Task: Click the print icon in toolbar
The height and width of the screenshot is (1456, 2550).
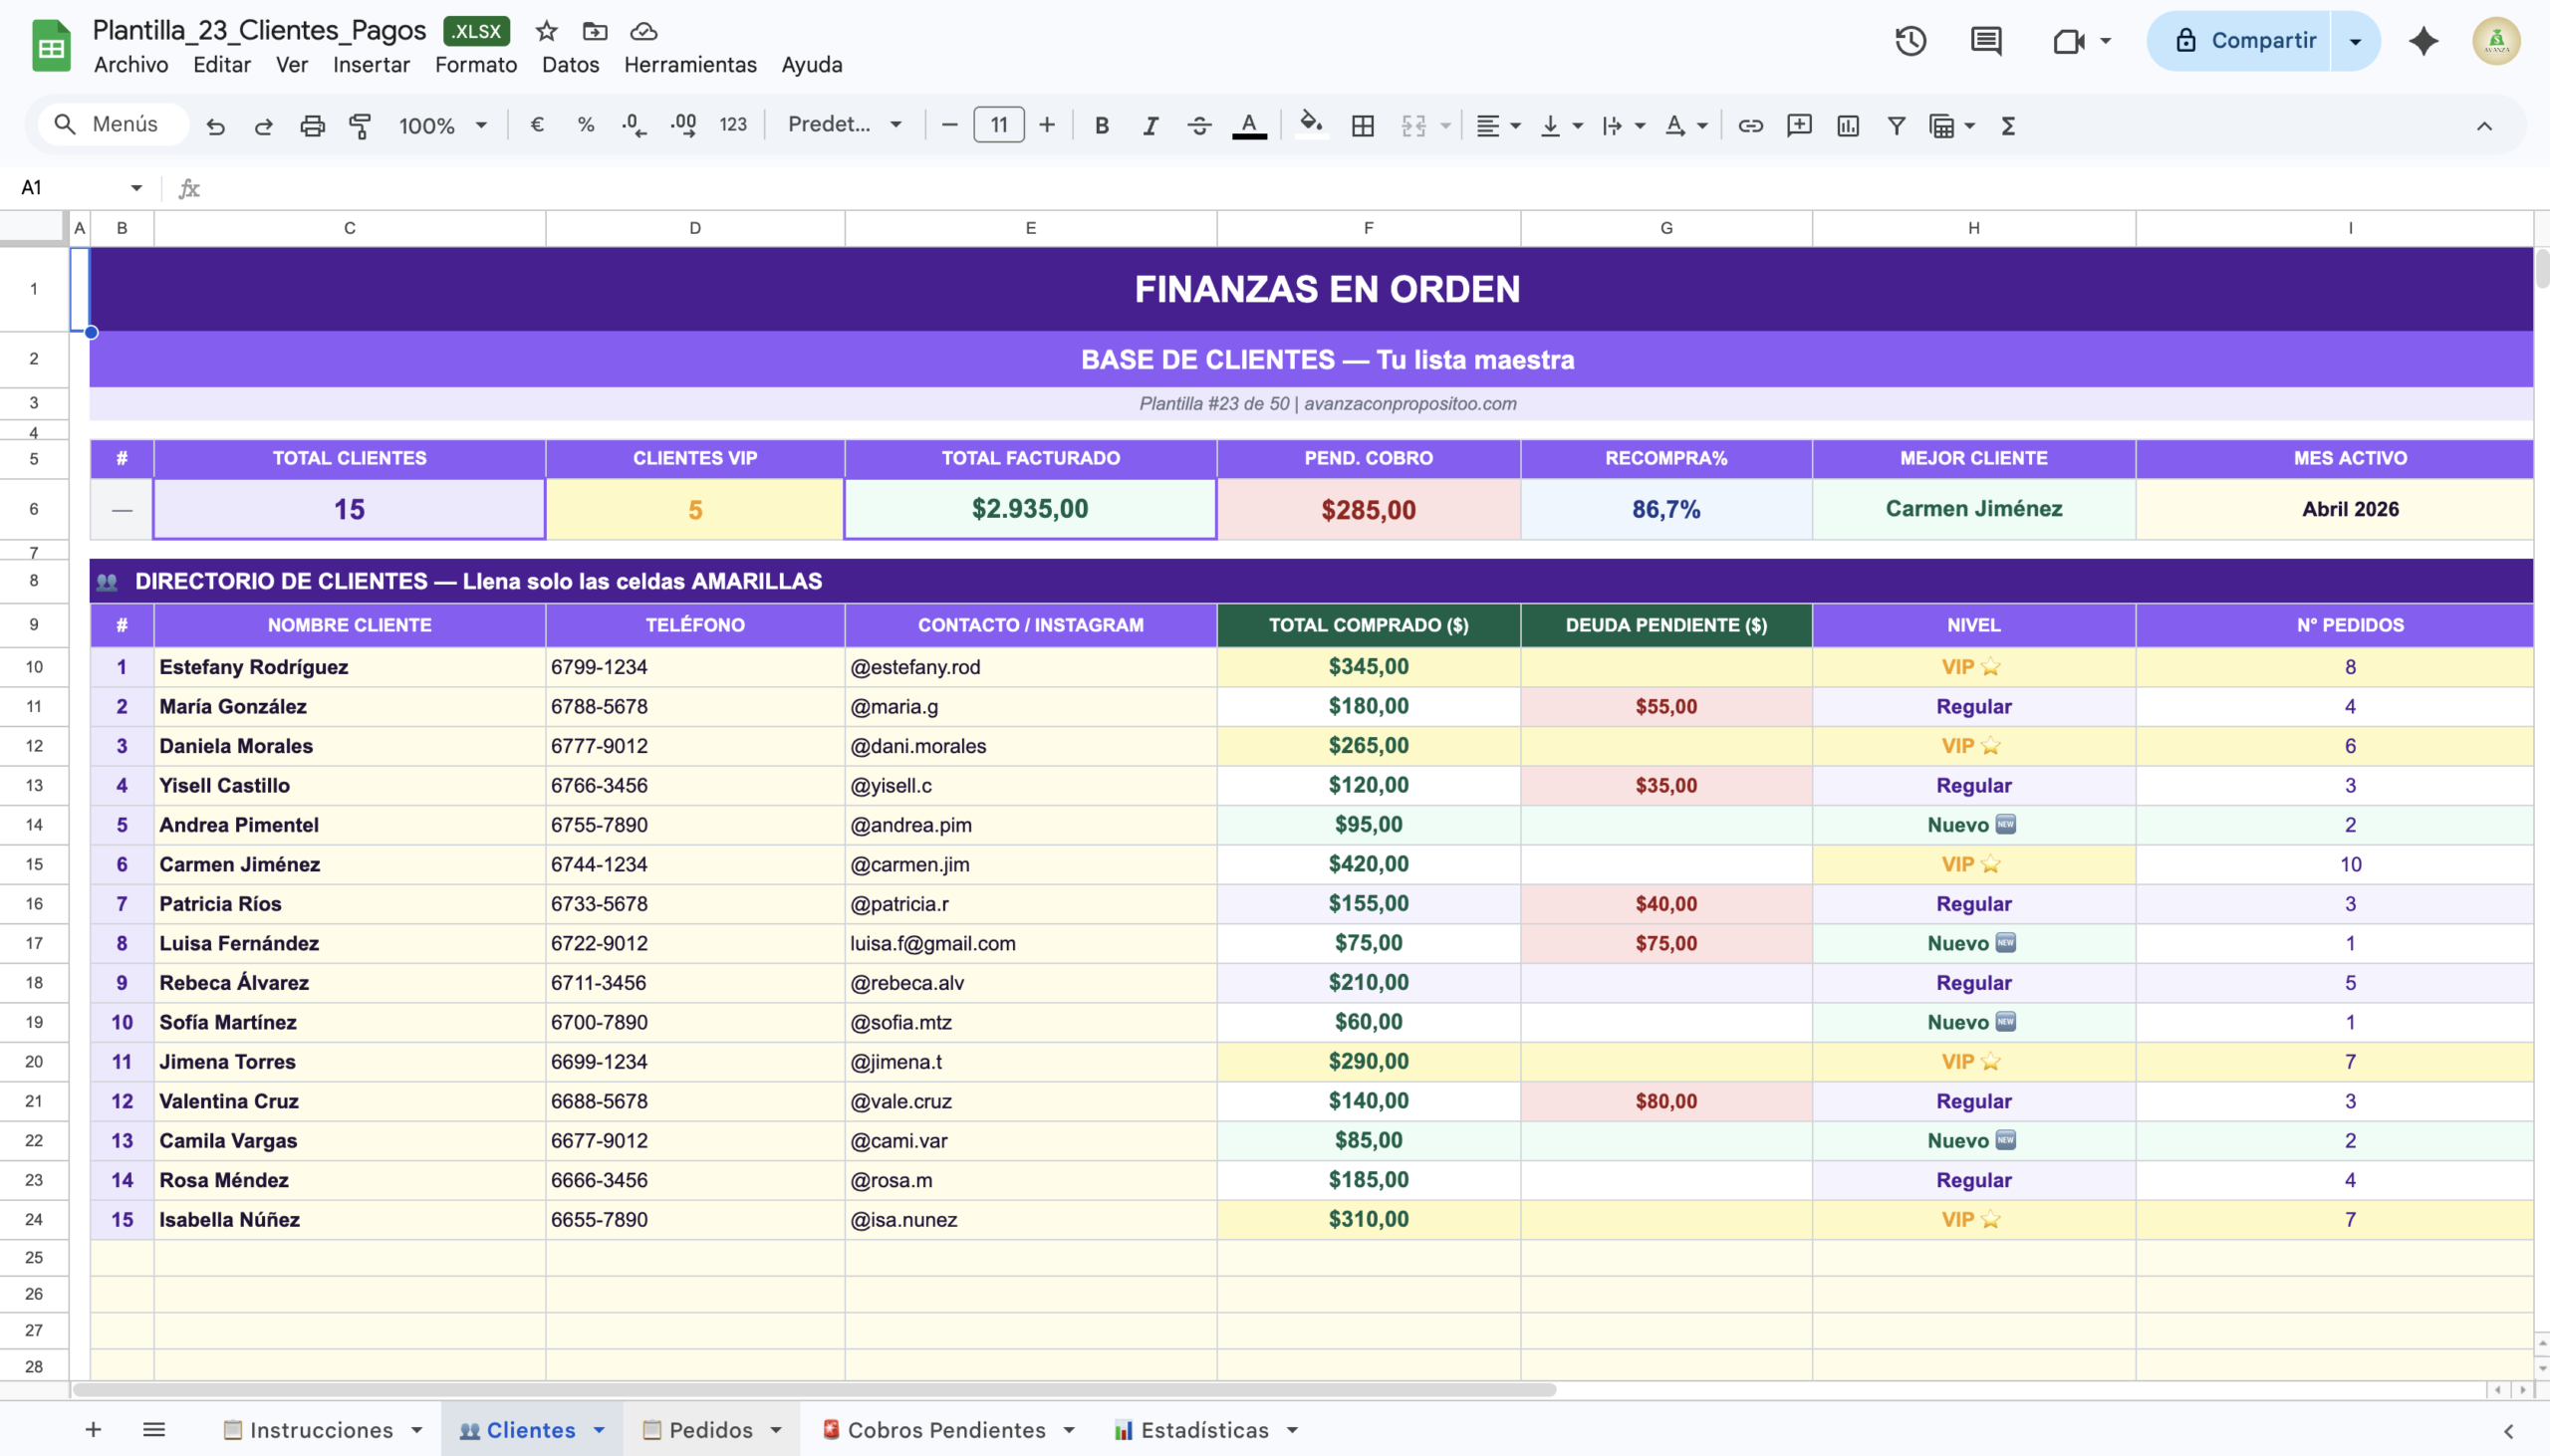Action: pos(312,125)
